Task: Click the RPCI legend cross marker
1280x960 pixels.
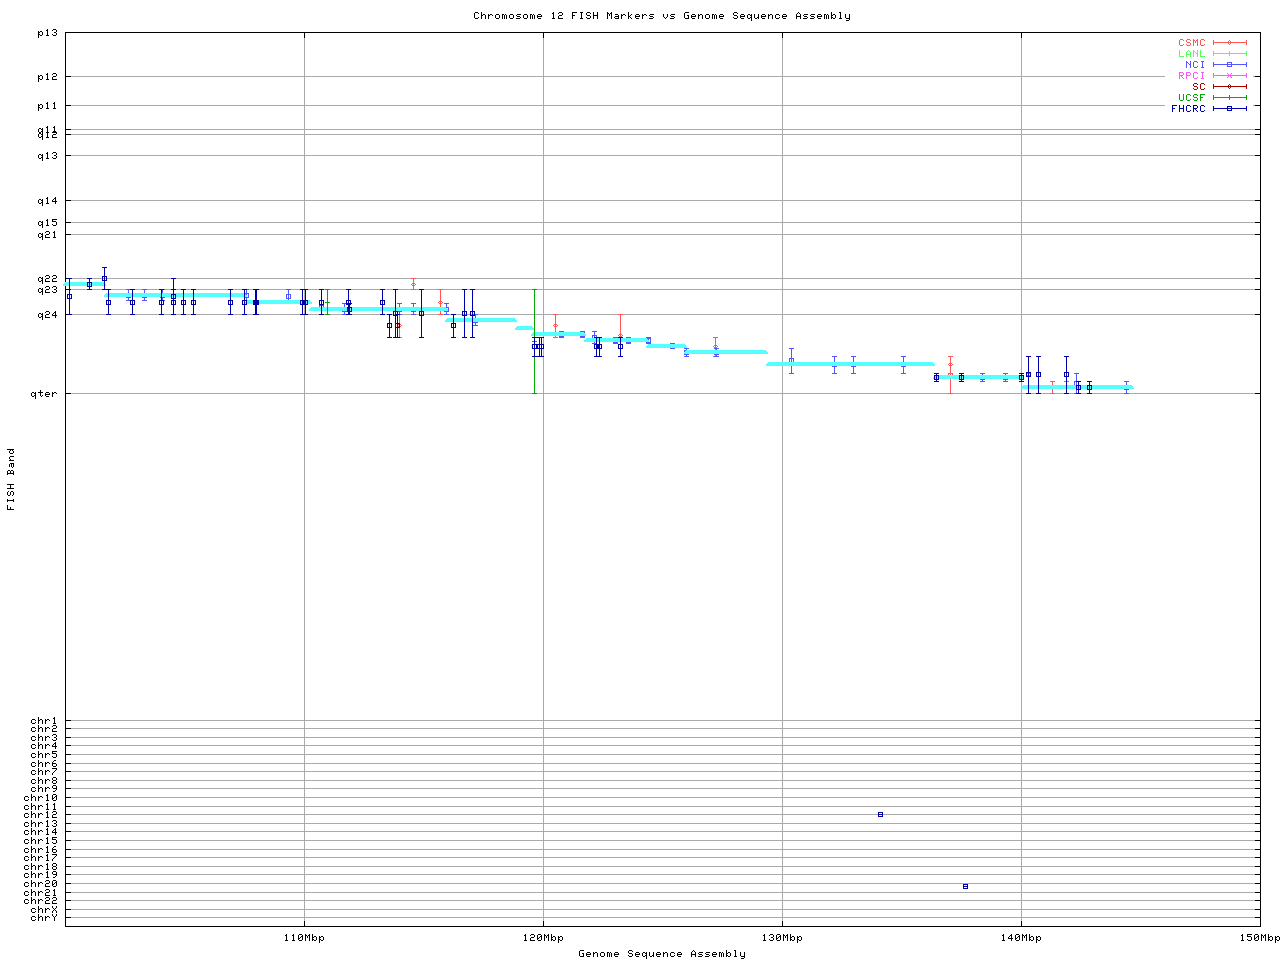Action: pyautogui.click(x=1229, y=76)
